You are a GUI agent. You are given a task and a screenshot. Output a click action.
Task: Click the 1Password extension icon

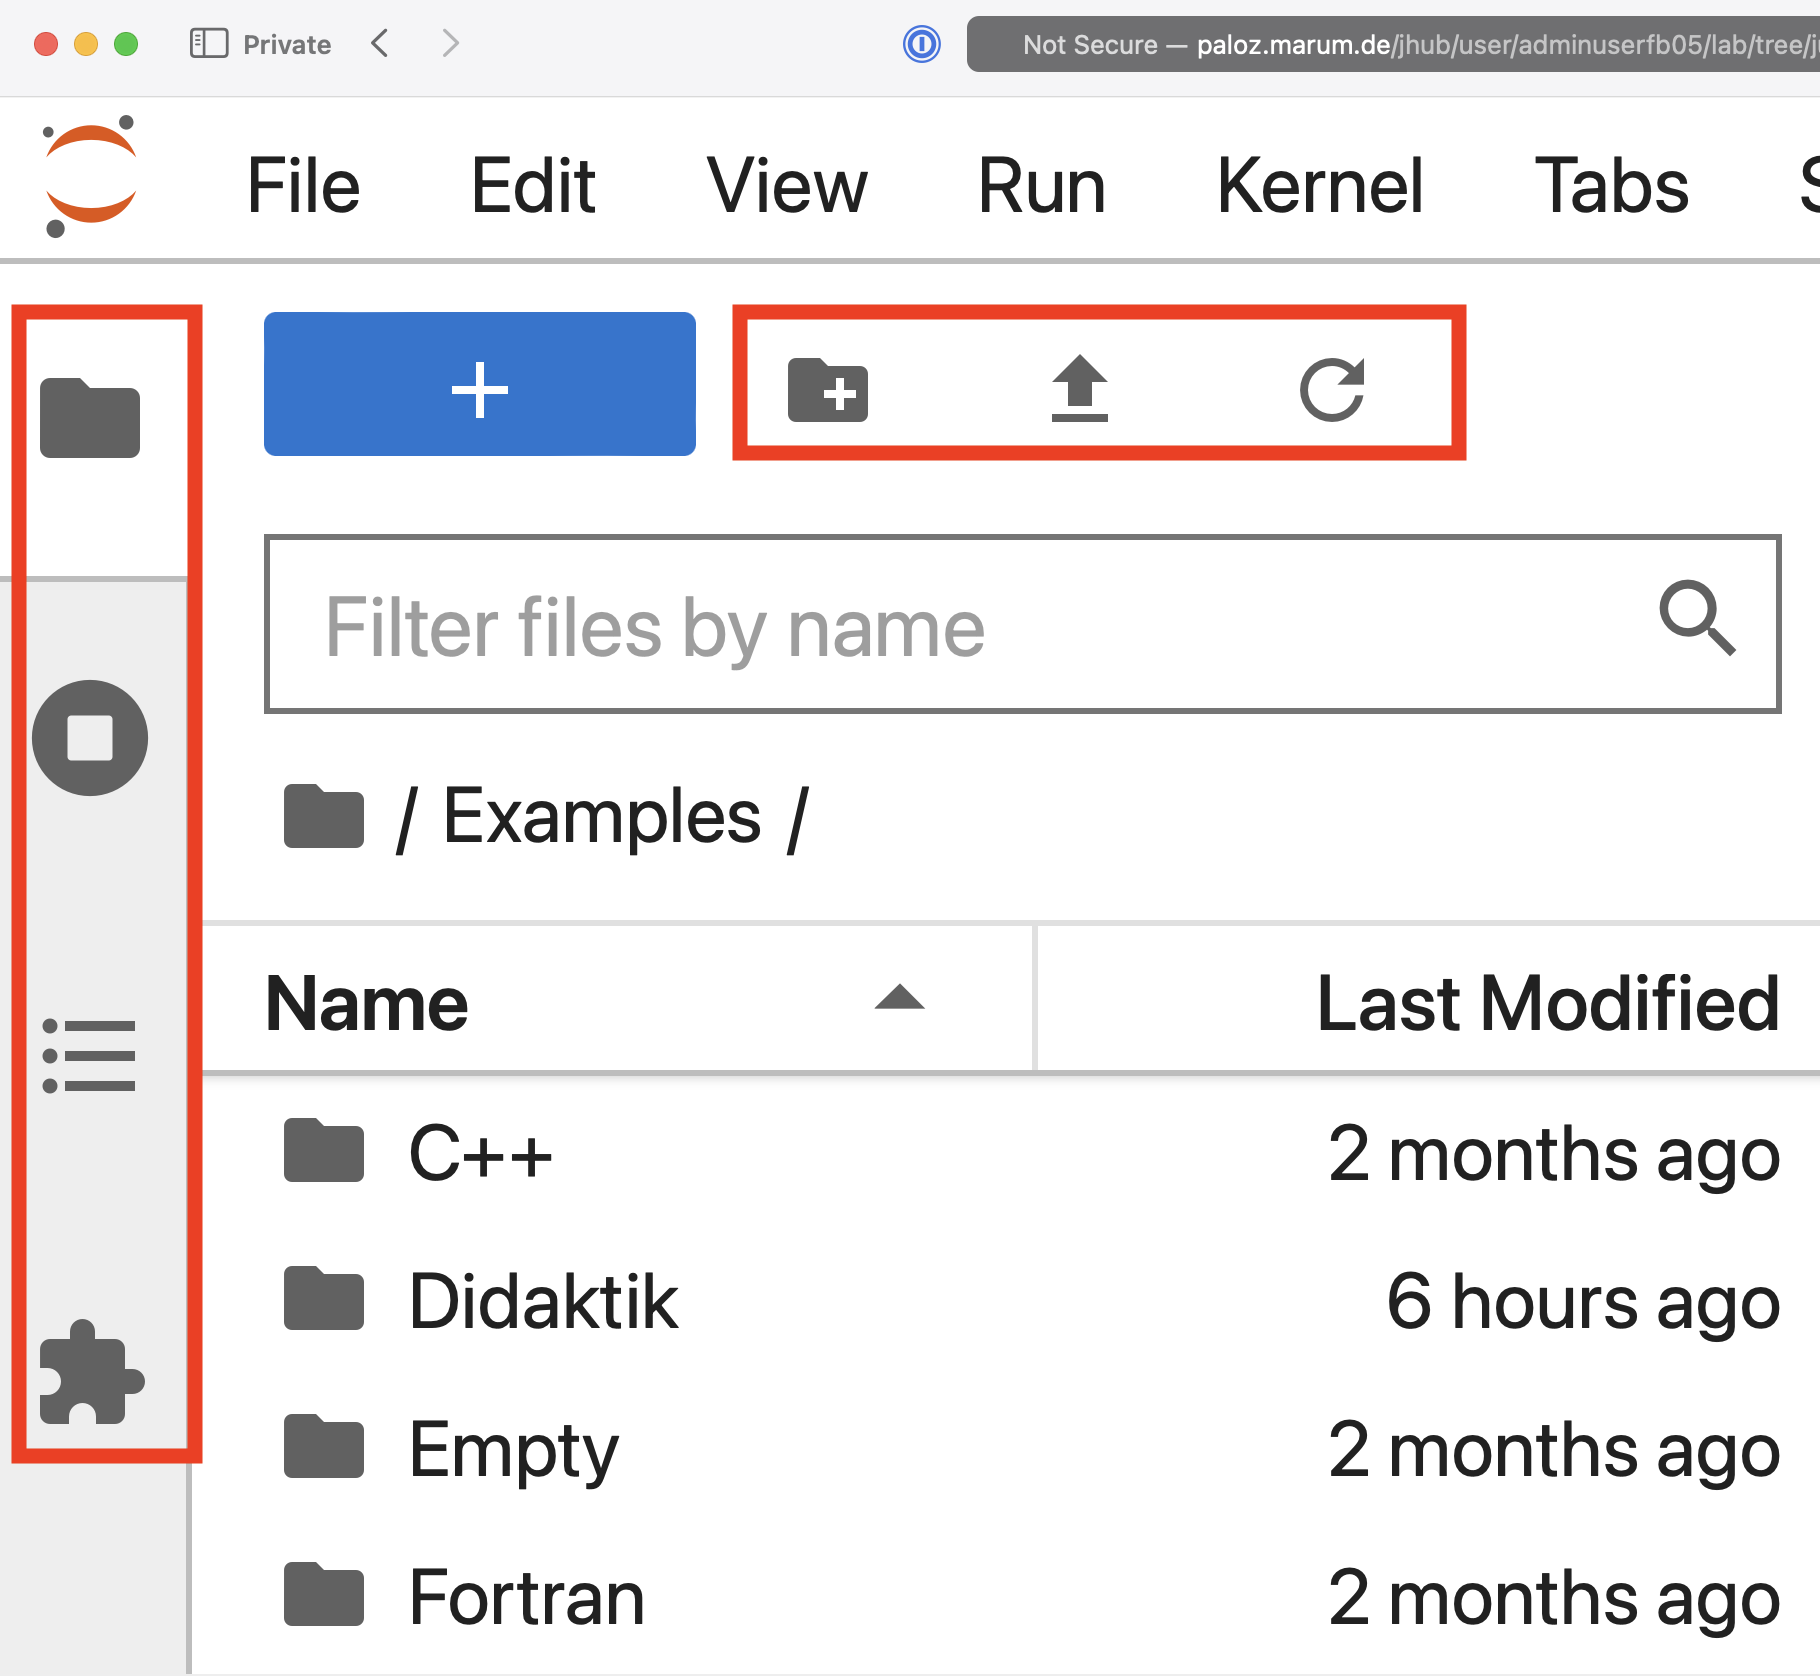(x=921, y=44)
